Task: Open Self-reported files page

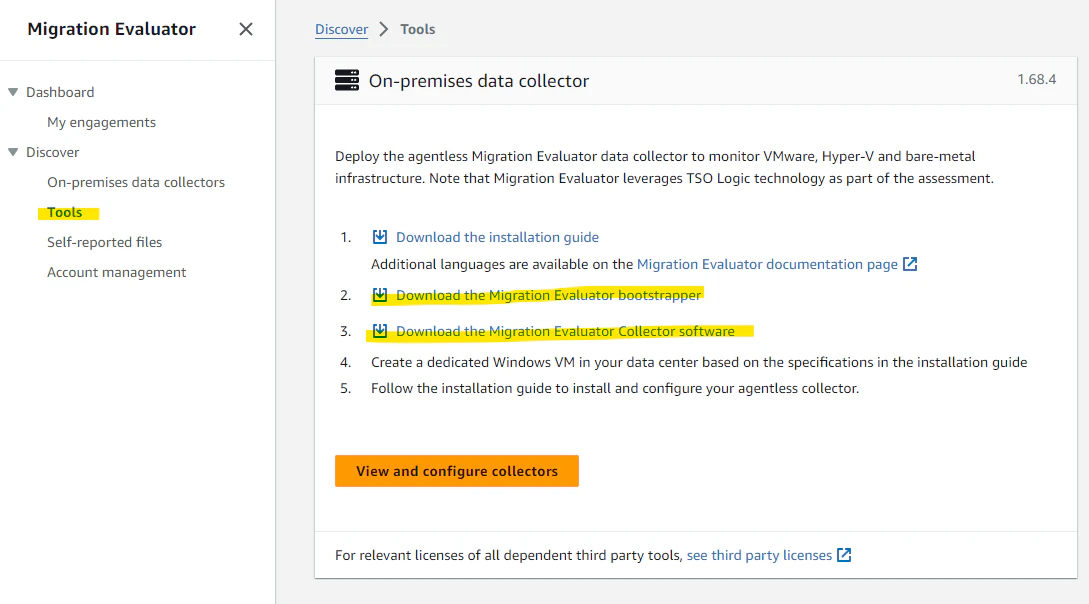Action: tap(104, 242)
